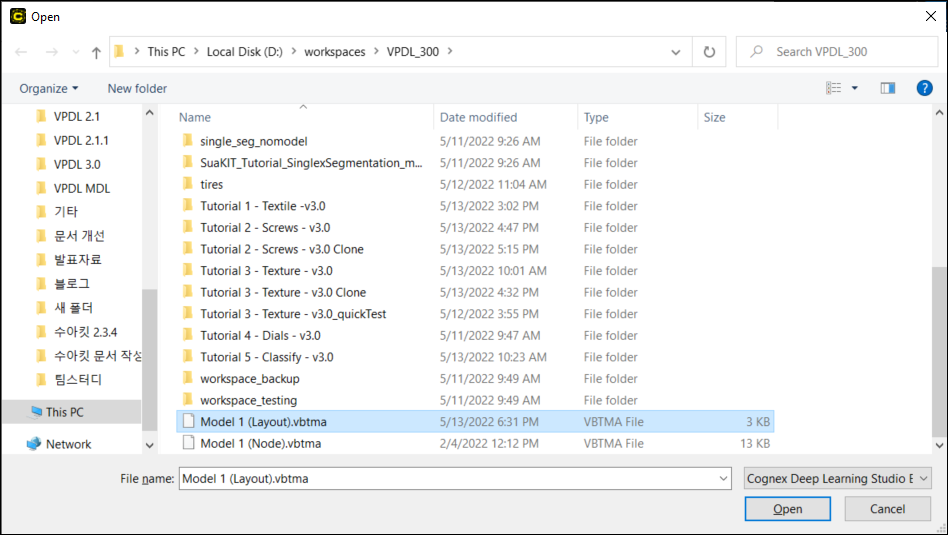Click the Up one level arrow icon

96,52
